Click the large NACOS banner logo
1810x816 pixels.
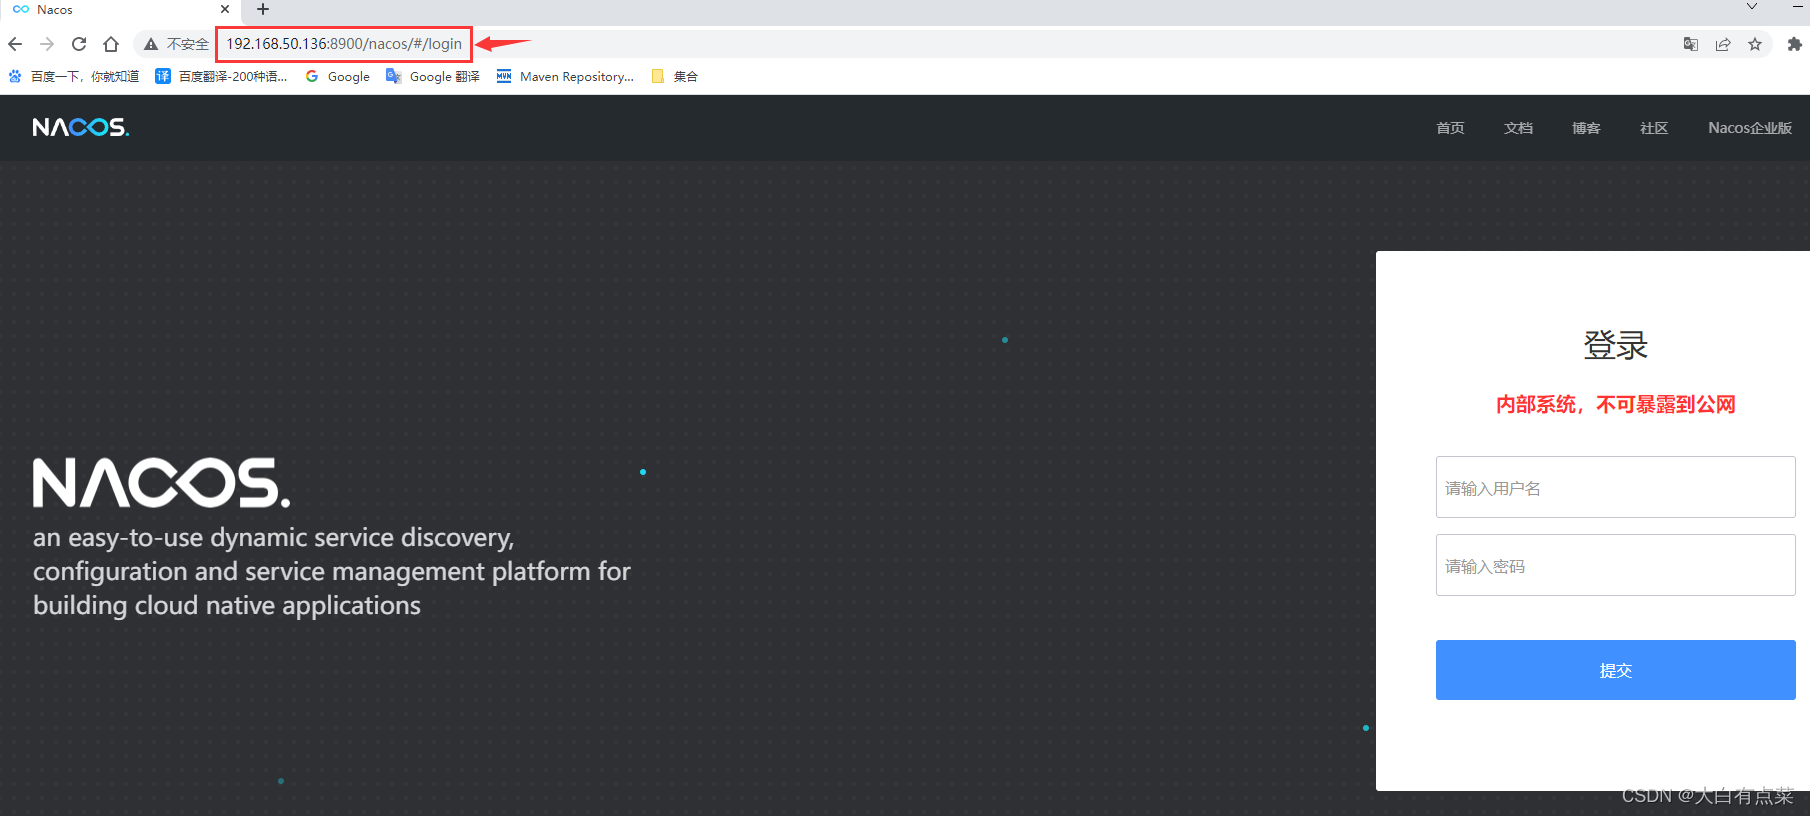162,483
